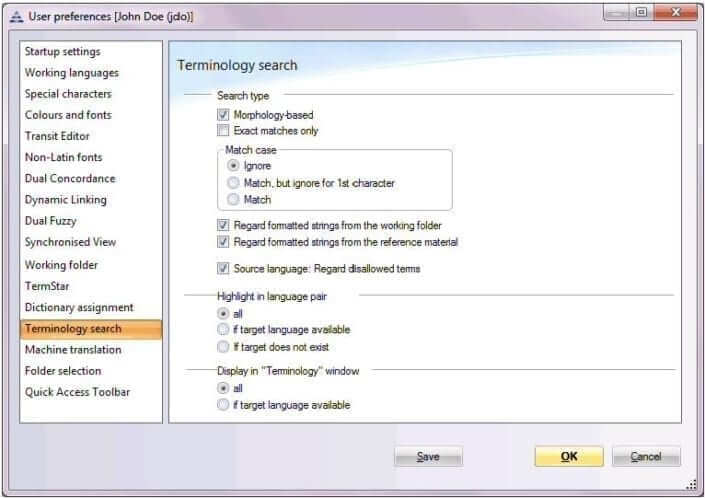Enable the Exact matches only checkbox
The width and height of the screenshot is (705, 498).
click(x=223, y=130)
